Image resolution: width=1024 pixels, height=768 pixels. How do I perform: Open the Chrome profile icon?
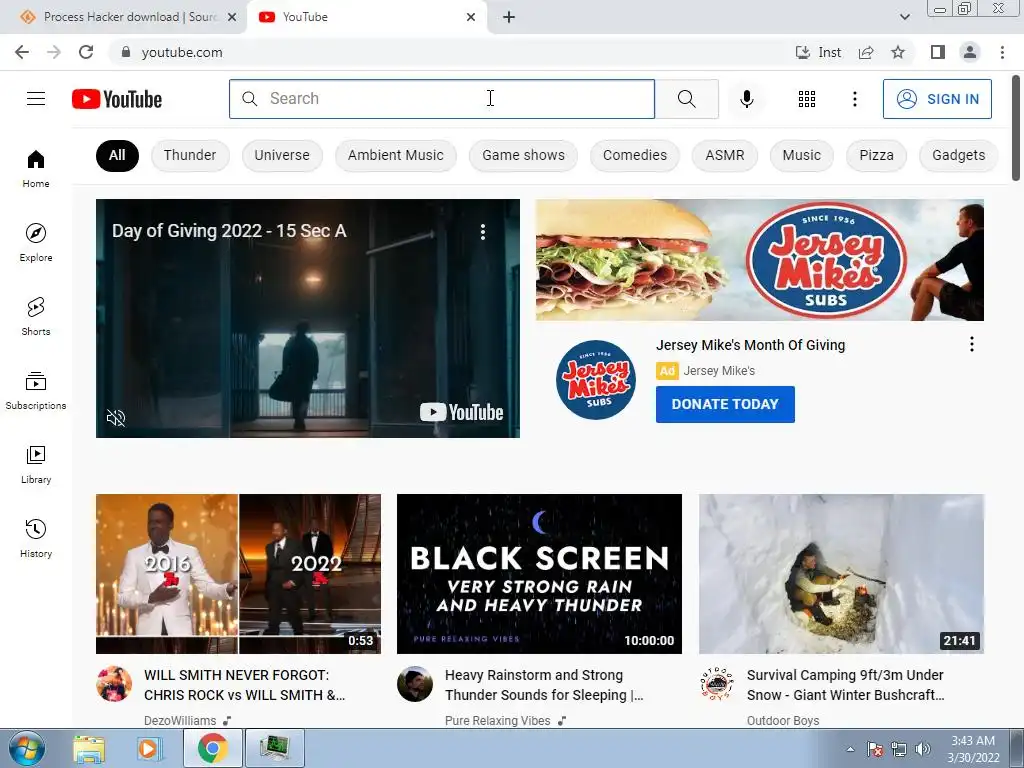click(x=970, y=52)
